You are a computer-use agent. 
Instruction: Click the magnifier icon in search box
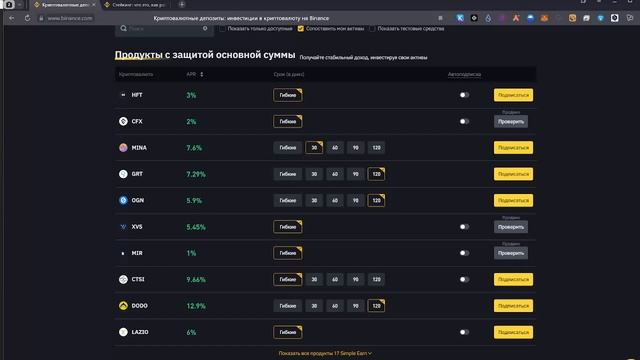pos(123,29)
